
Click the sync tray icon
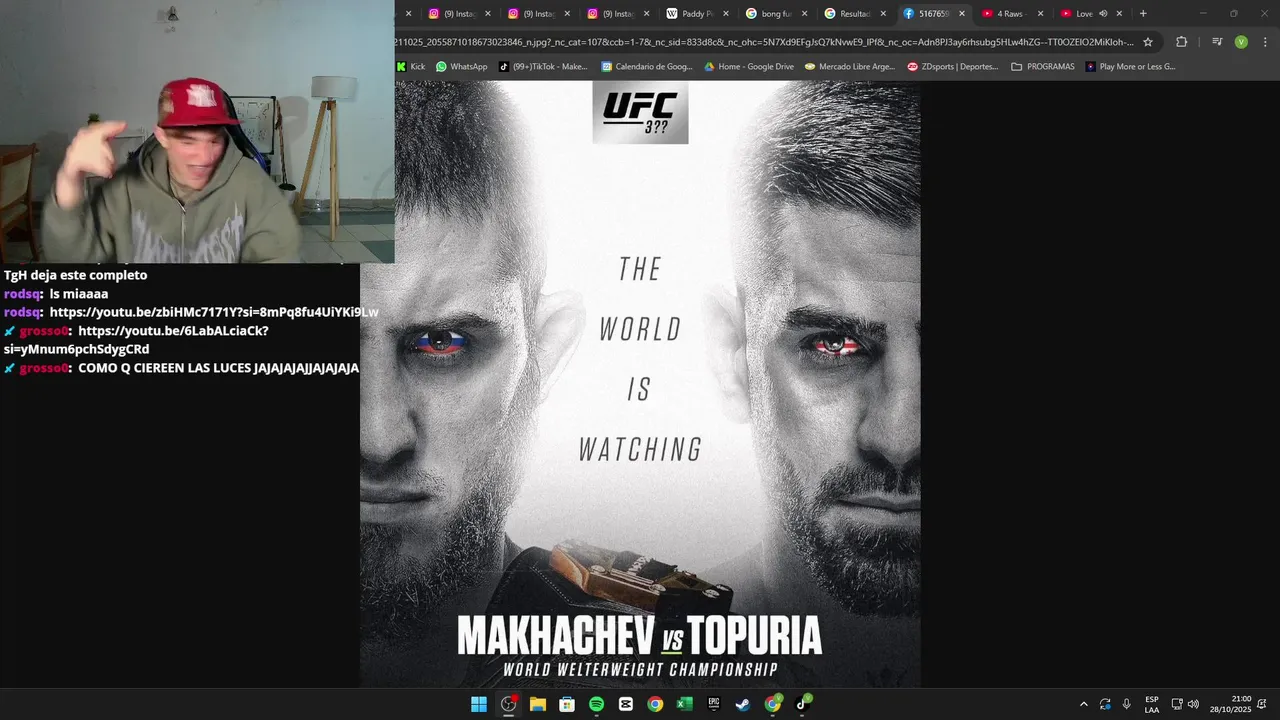1105,704
